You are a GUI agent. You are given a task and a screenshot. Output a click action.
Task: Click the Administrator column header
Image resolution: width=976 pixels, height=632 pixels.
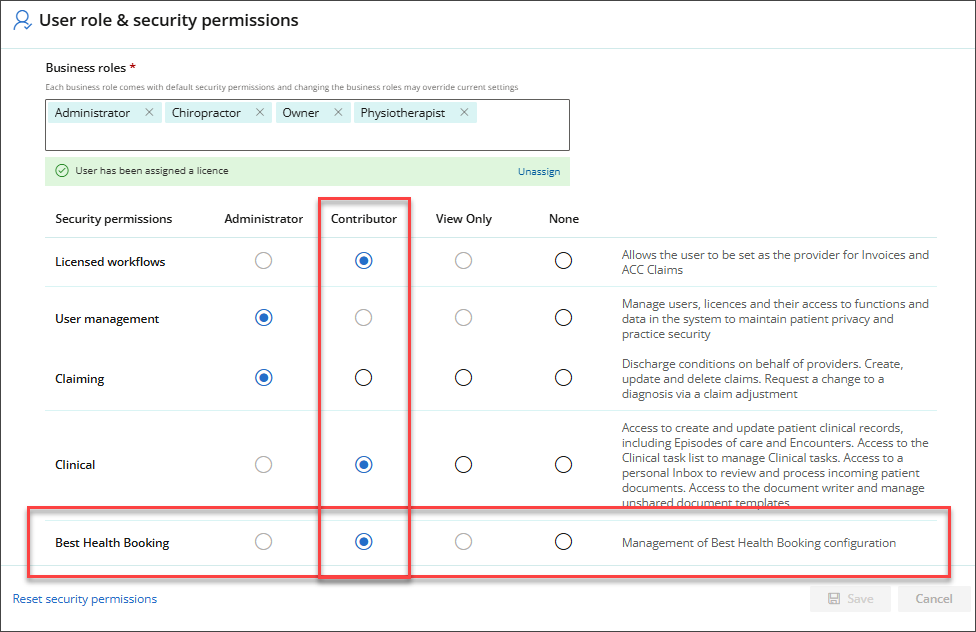click(263, 219)
